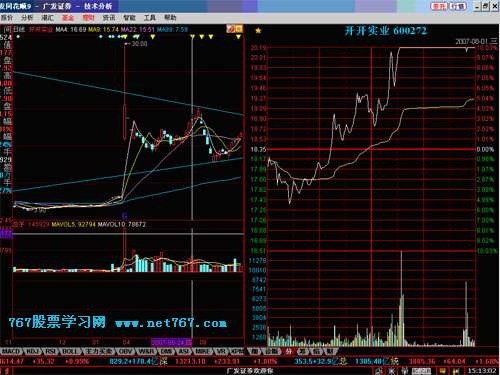This screenshot has width=500, height=375.
Task: Select the 主力买卖 indicator tab
Action: [x=98, y=351]
